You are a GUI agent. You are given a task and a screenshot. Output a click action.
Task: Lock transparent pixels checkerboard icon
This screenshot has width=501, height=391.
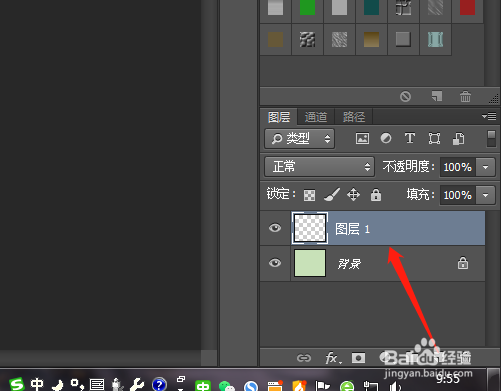click(309, 195)
